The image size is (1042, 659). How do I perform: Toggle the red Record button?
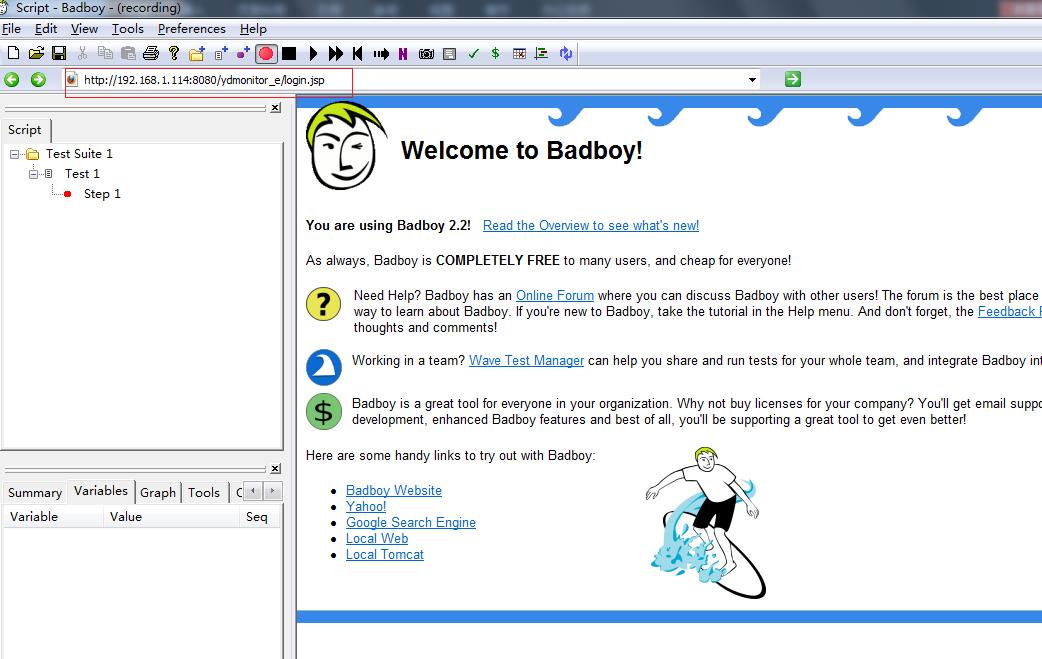(x=266, y=53)
